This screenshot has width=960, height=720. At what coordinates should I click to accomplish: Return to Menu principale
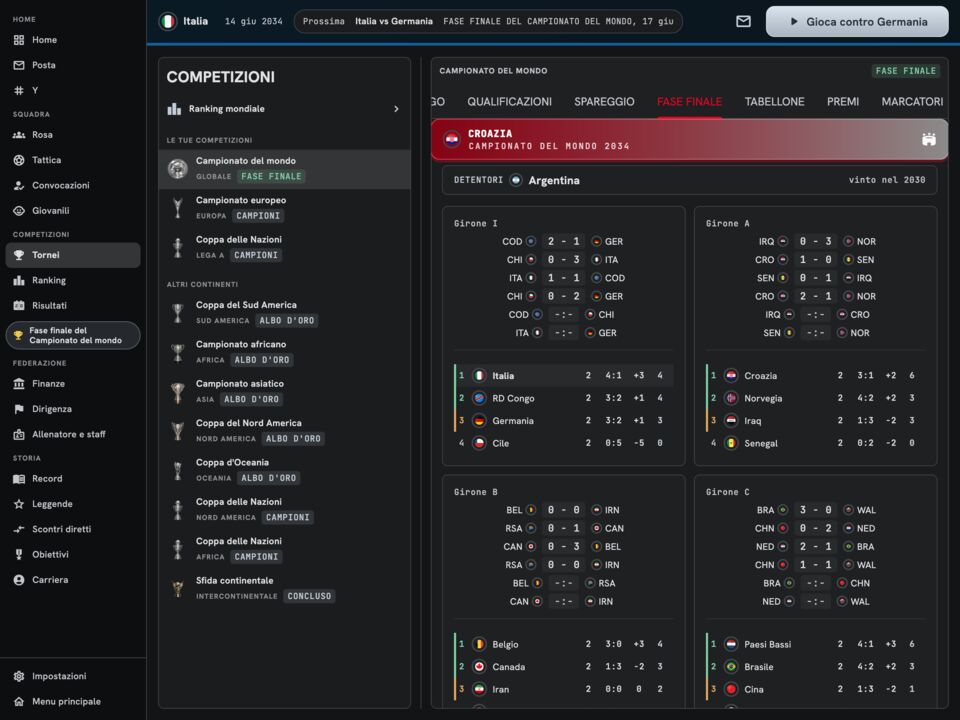[73, 702]
